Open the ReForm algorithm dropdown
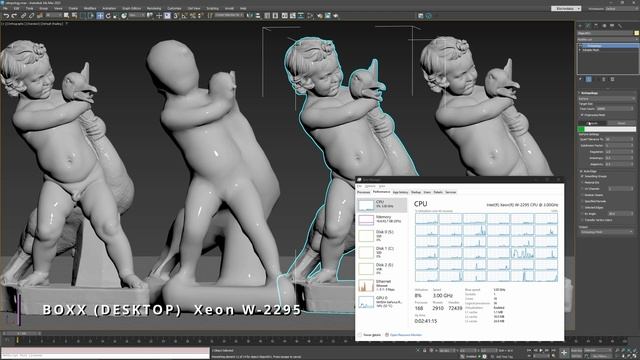This screenshot has width=640, height=360. tap(607, 98)
